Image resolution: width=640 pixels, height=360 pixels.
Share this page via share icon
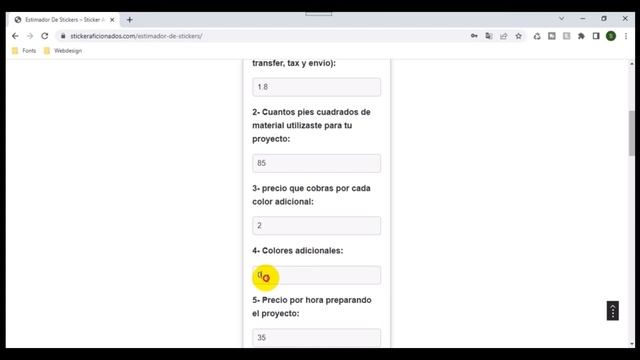click(504, 36)
